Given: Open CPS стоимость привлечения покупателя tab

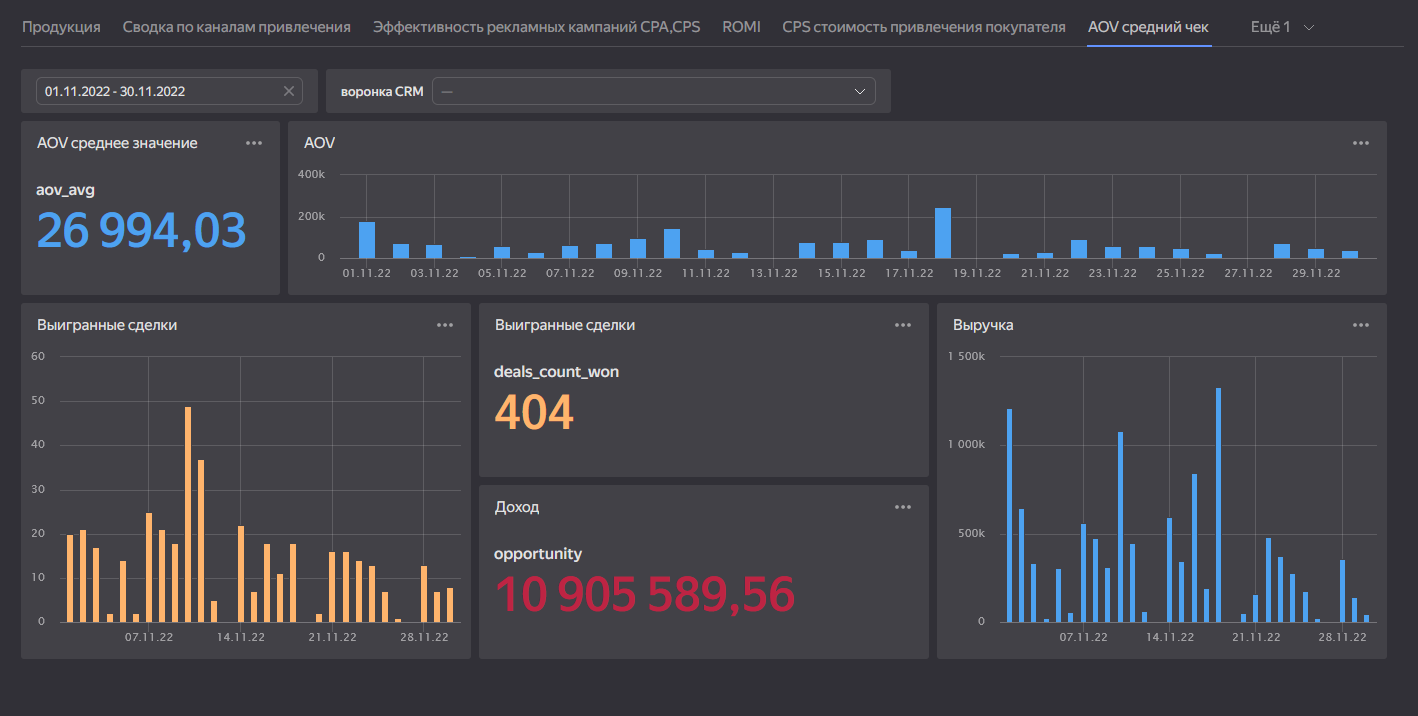Looking at the screenshot, I should pos(923,27).
